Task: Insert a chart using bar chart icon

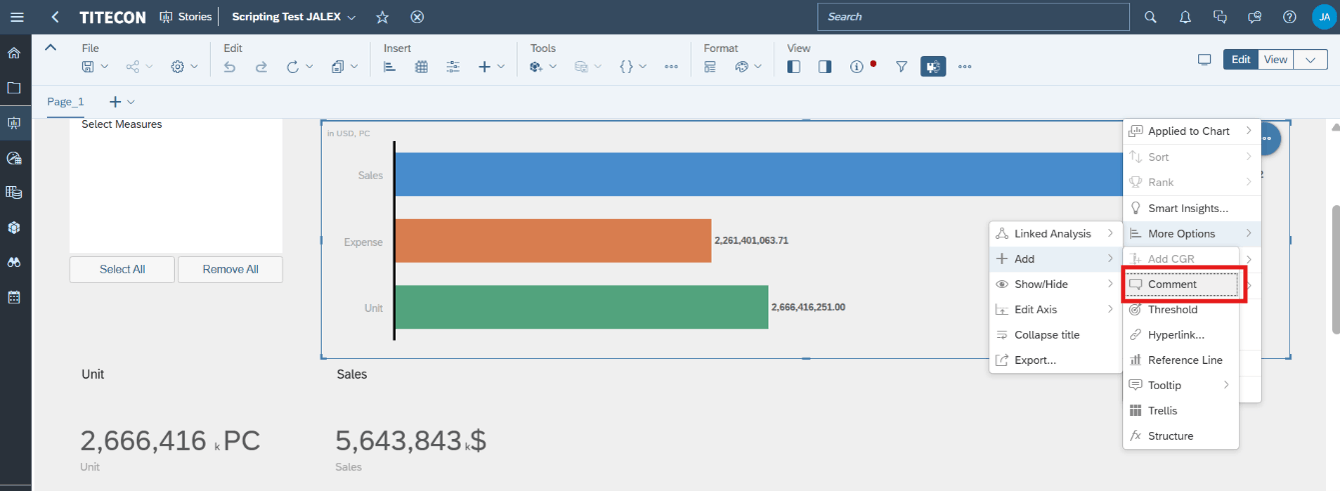Action: tap(390, 67)
